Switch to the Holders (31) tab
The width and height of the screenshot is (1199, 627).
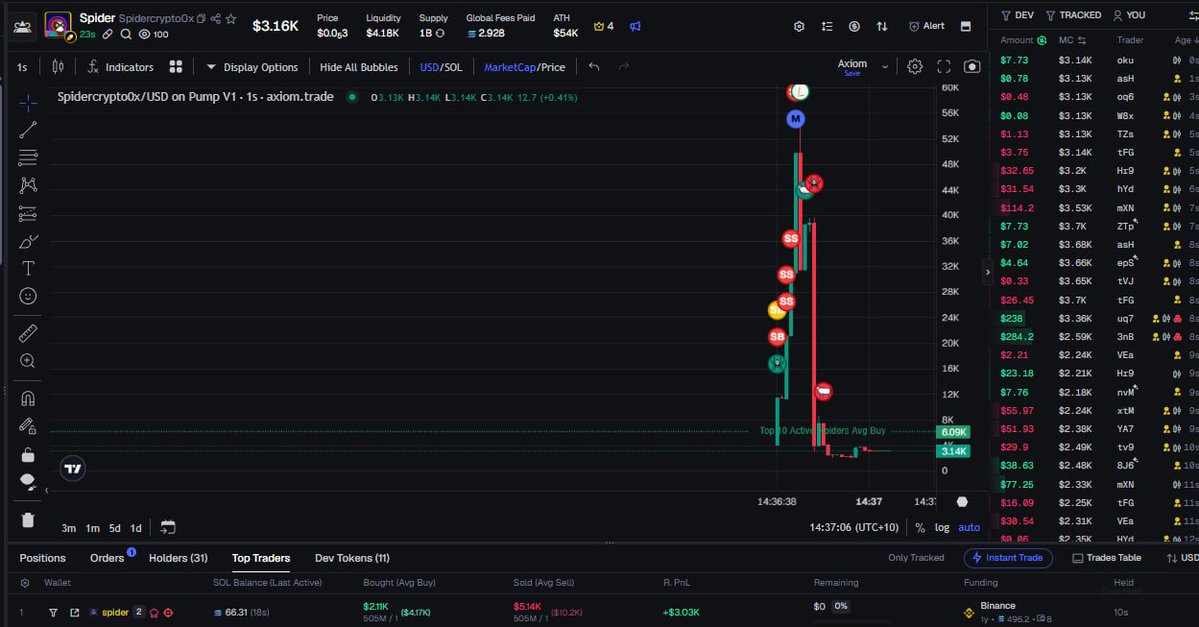pyautogui.click(x=178, y=558)
